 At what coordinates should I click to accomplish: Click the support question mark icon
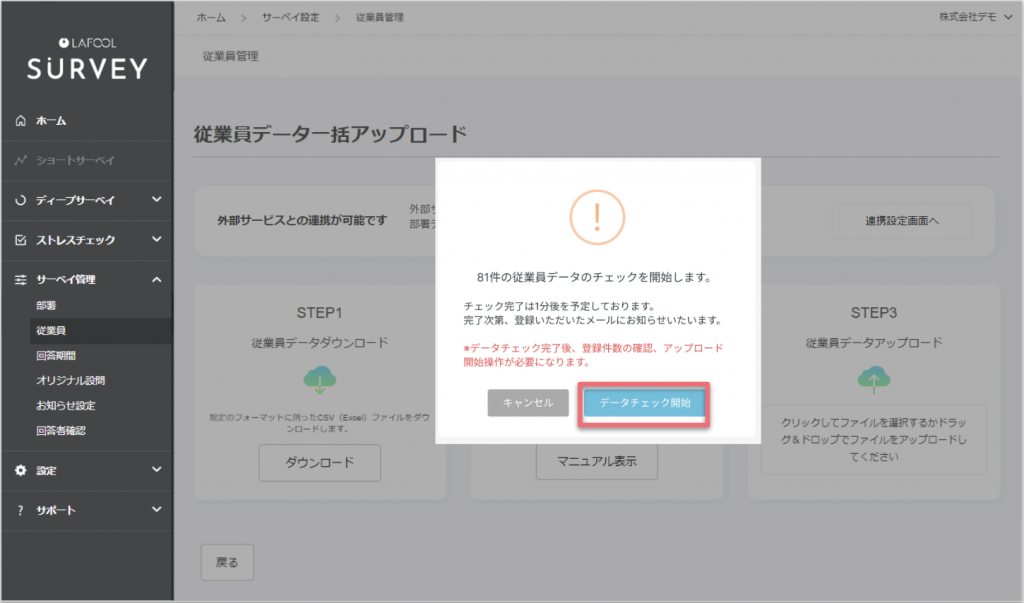click(20, 510)
